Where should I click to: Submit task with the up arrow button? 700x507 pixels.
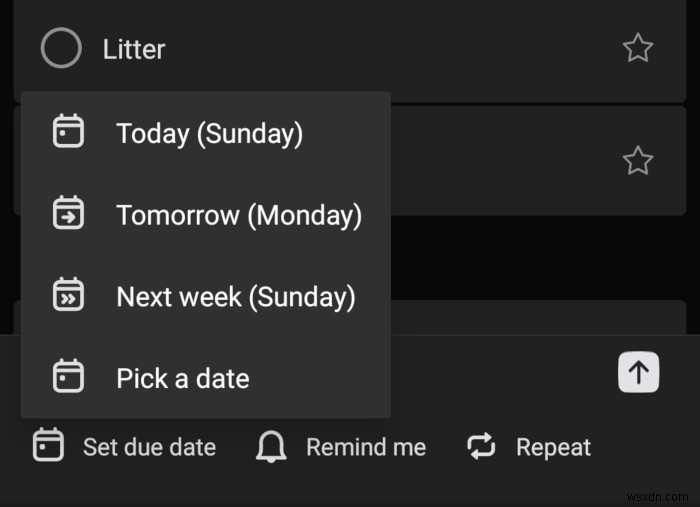click(638, 372)
